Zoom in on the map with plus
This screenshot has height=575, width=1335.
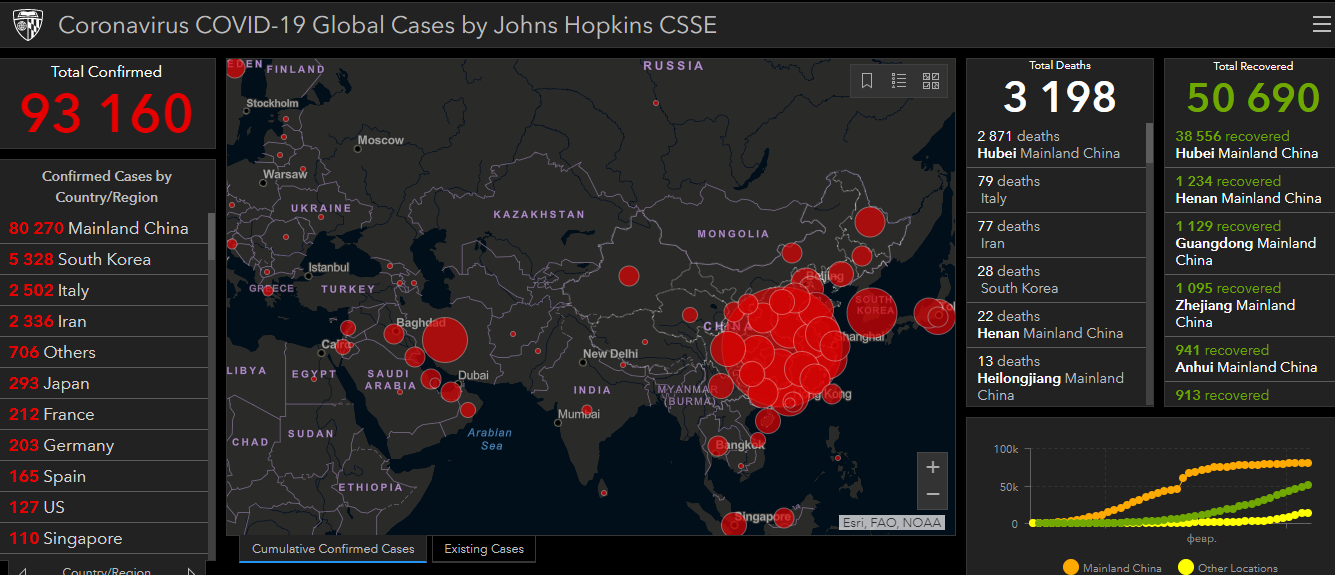(x=933, y=467)
